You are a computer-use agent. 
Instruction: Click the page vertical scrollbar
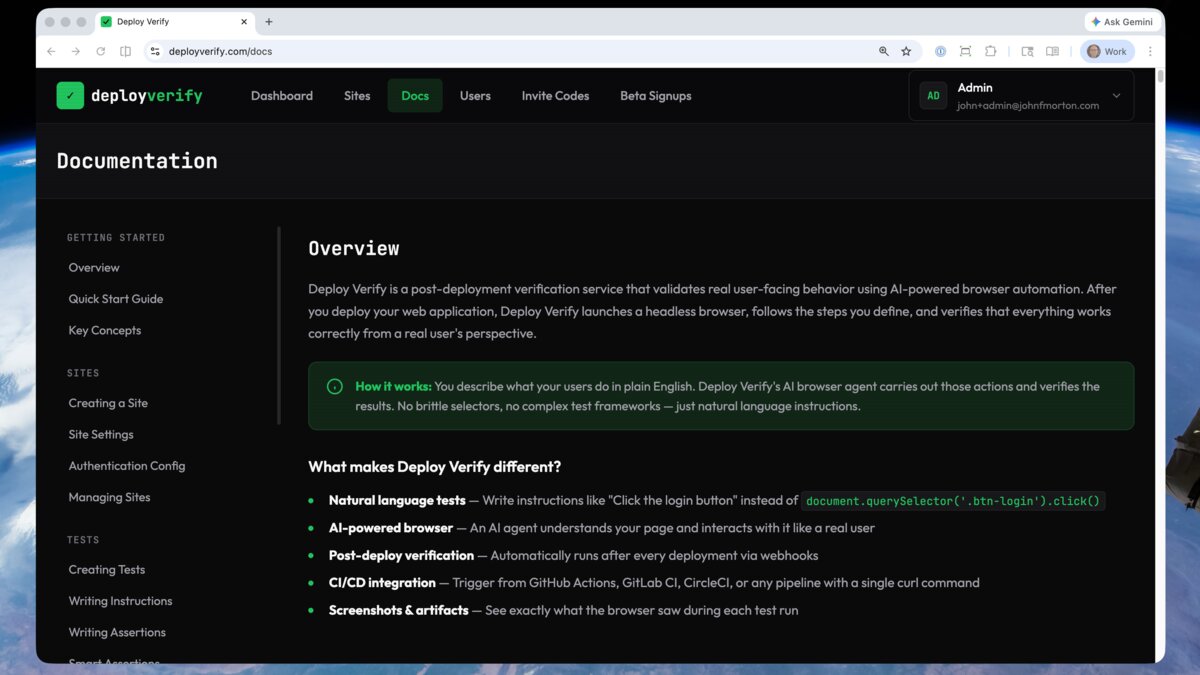tap(1160, 76)
